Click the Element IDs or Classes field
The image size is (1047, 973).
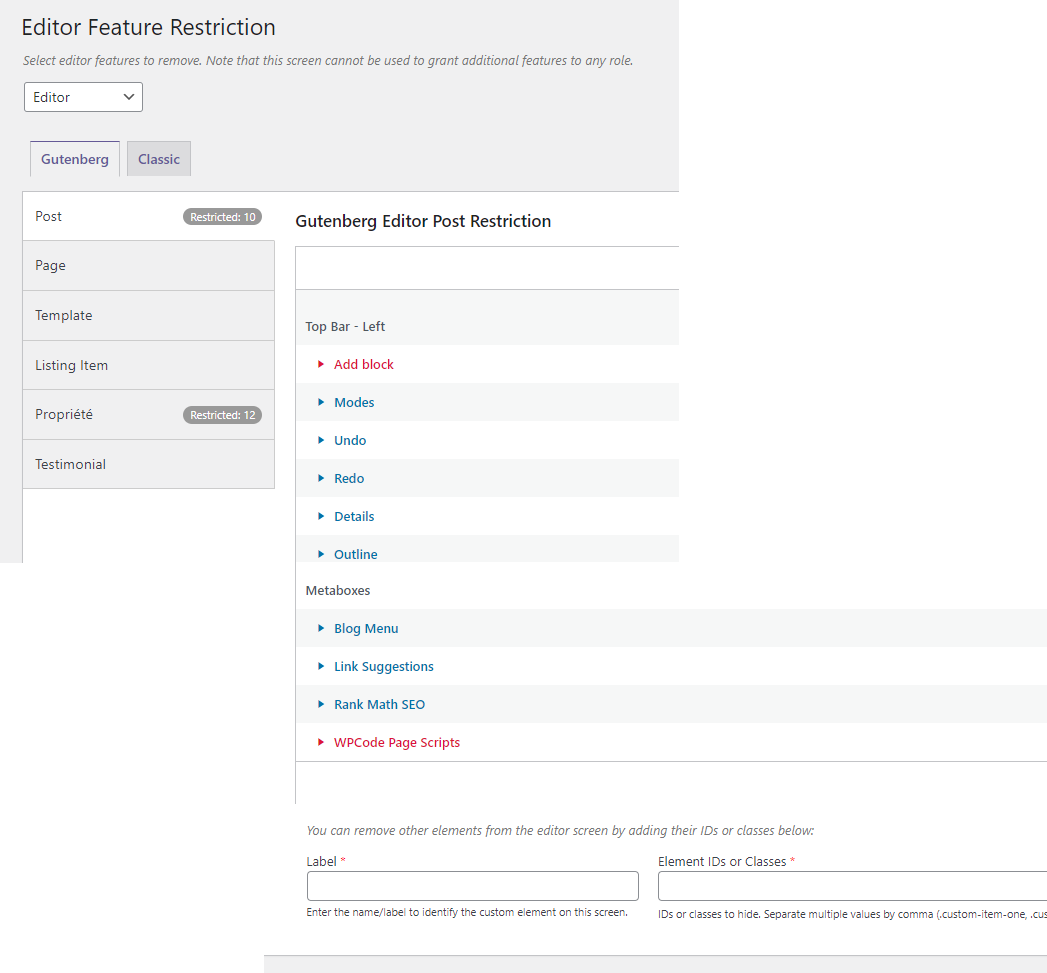point(852,887)
